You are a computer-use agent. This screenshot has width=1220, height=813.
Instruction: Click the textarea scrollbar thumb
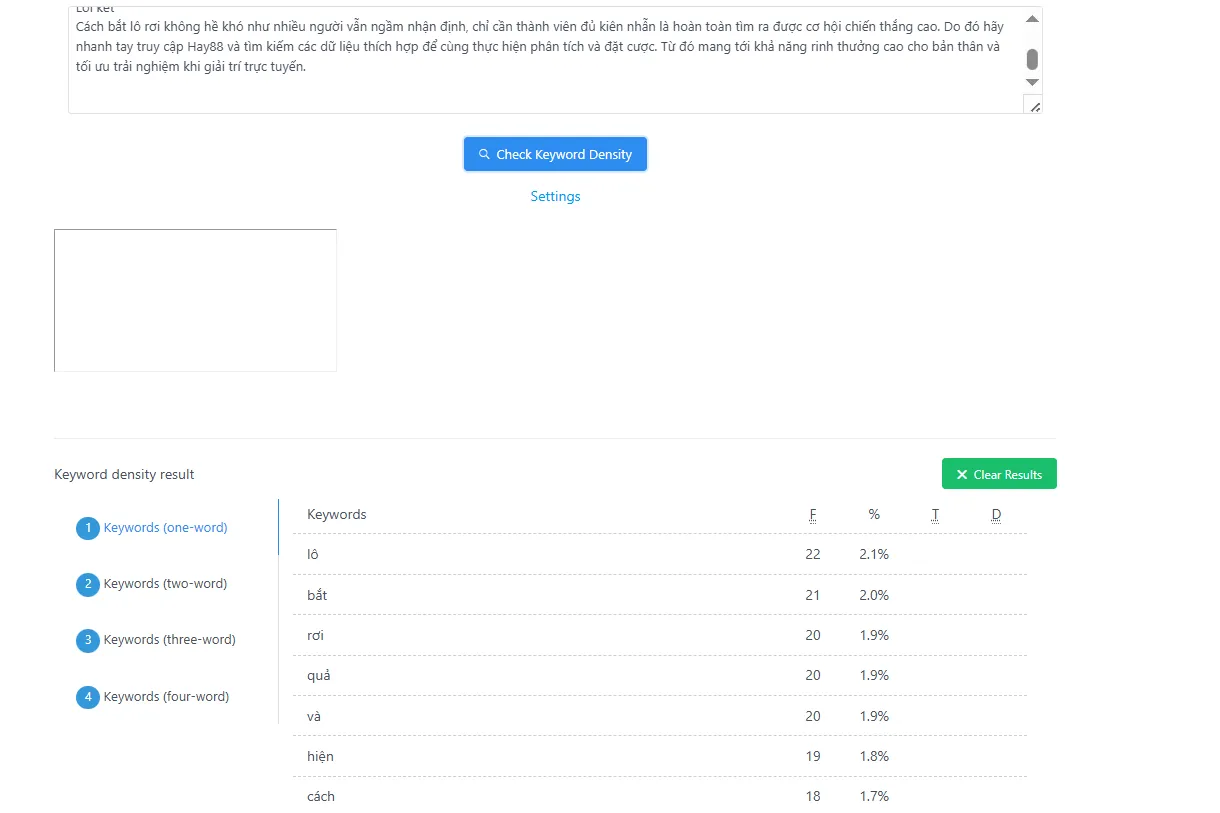(1033, 59)
